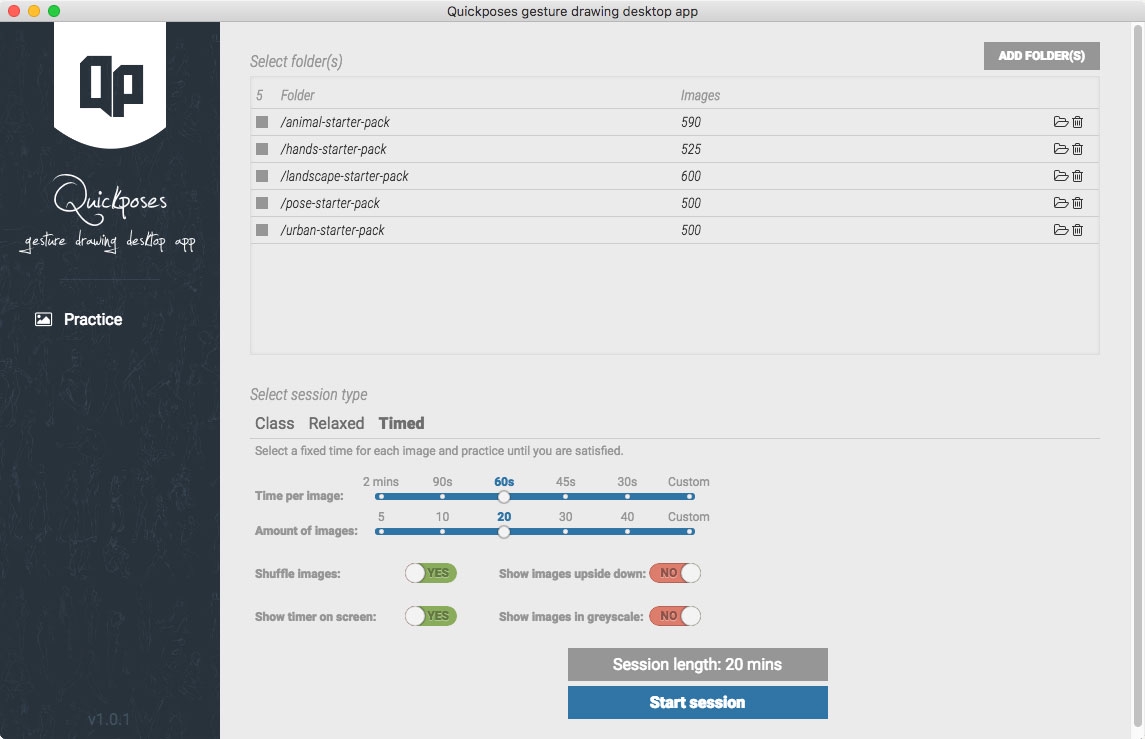
Task: Open folder icon for landscape-starter-pack
Action: pos(1060,176)
